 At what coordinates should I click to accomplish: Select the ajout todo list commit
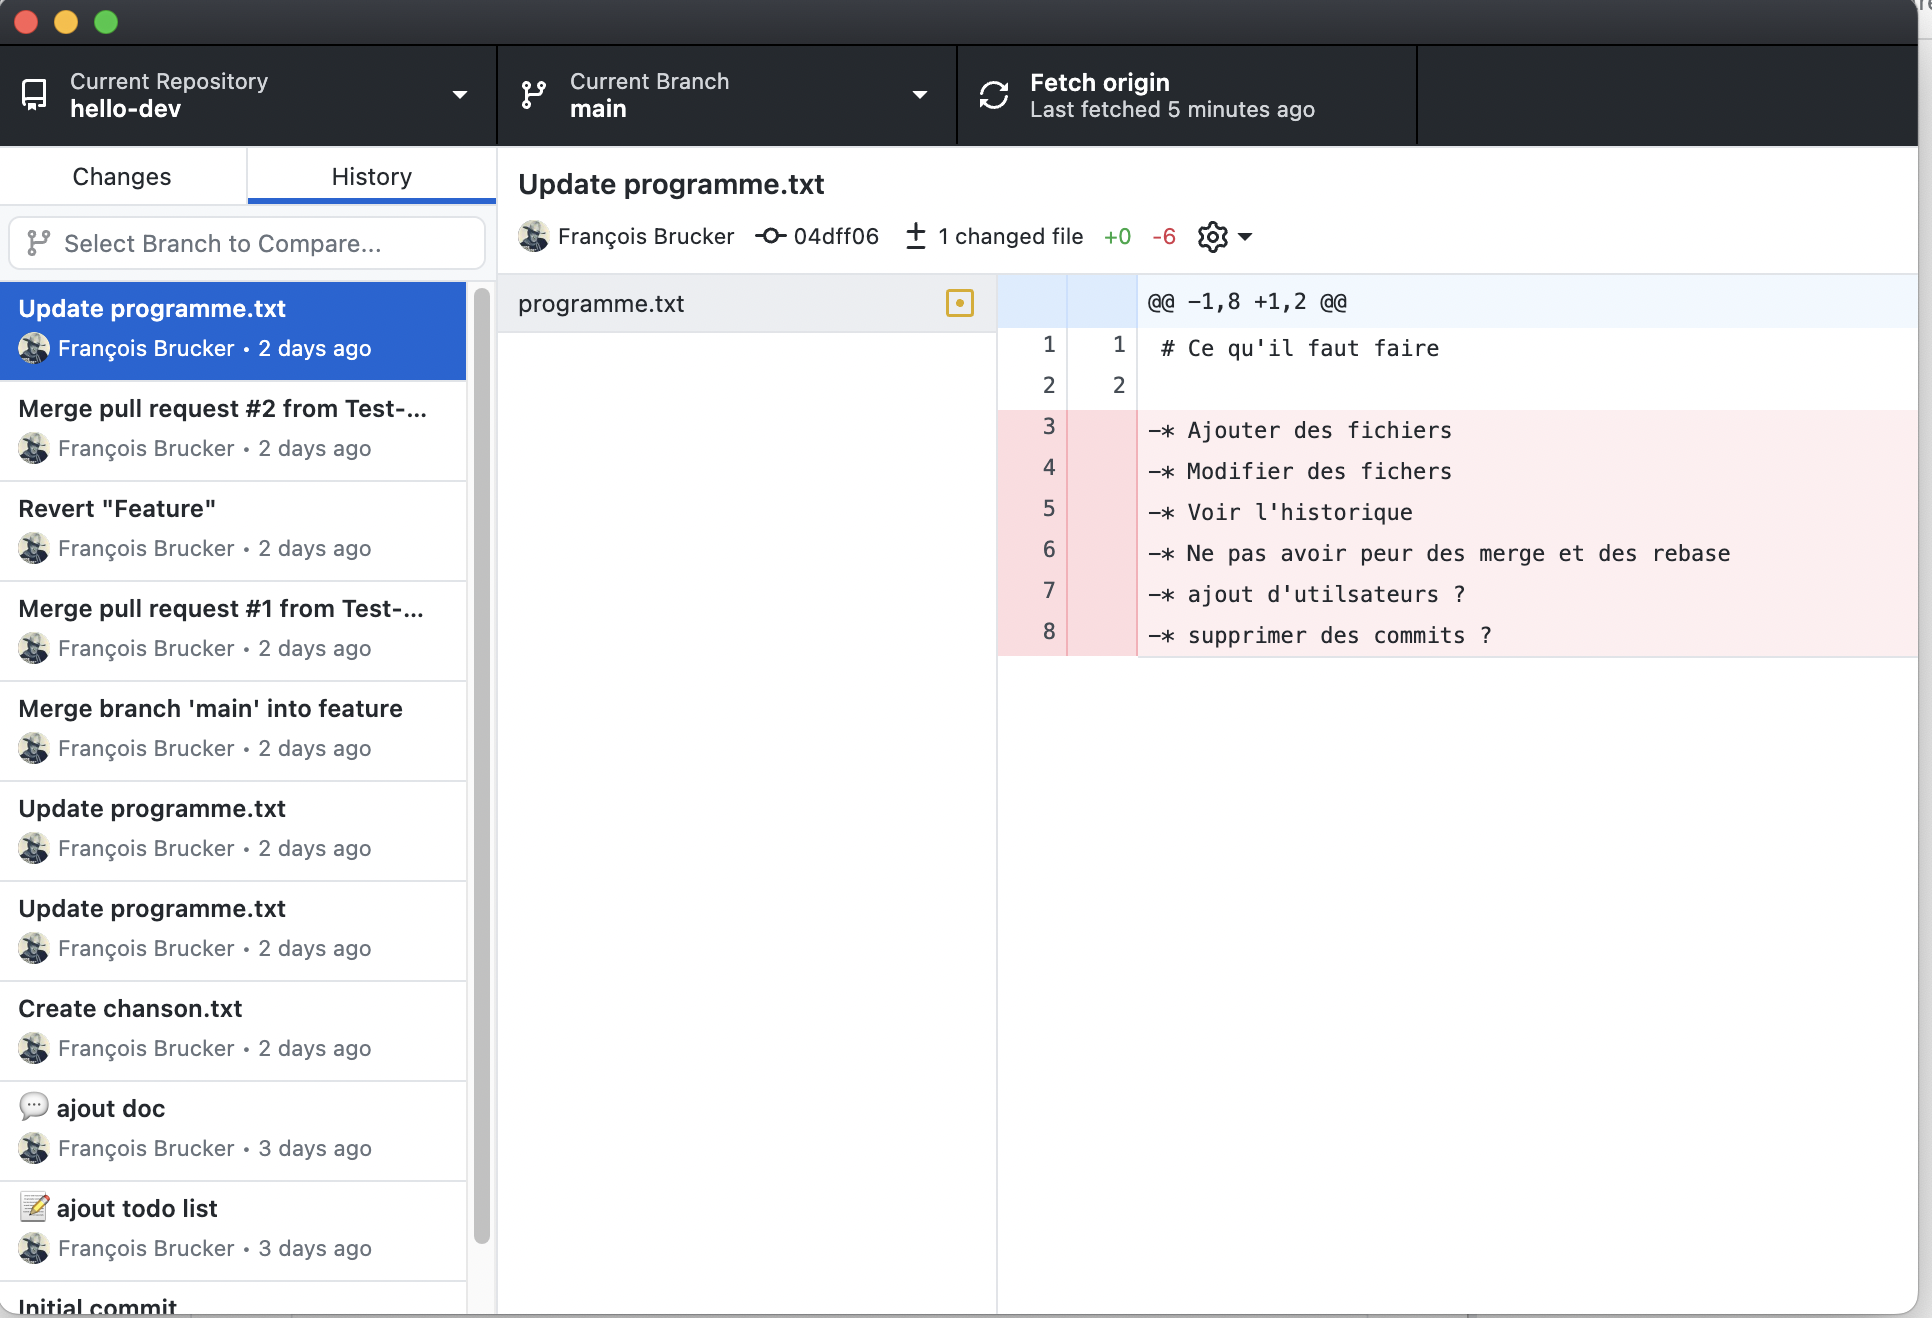pos(233,1229)
